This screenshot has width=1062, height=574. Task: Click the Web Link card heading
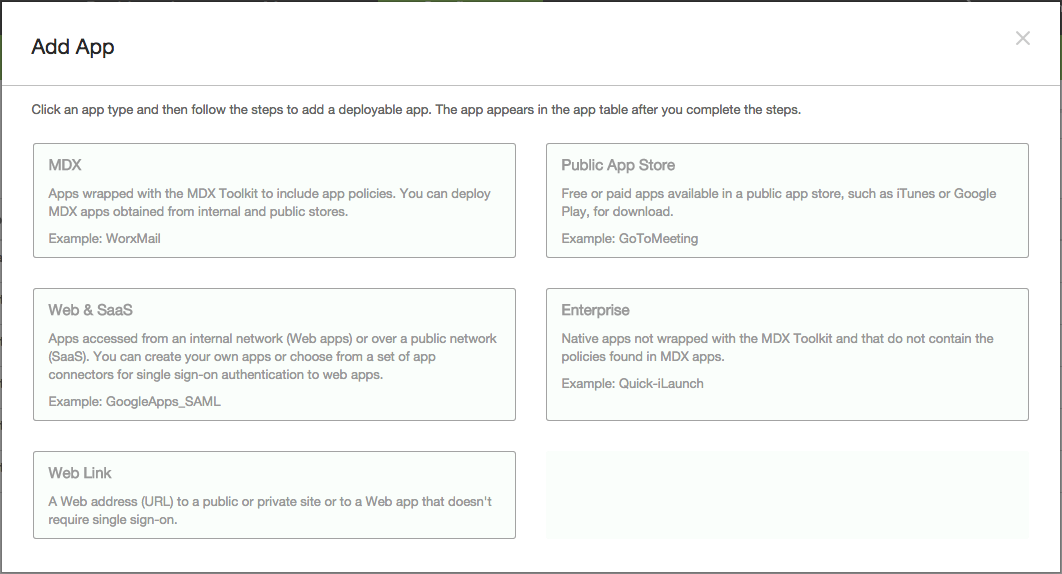(x=80, y=473)
